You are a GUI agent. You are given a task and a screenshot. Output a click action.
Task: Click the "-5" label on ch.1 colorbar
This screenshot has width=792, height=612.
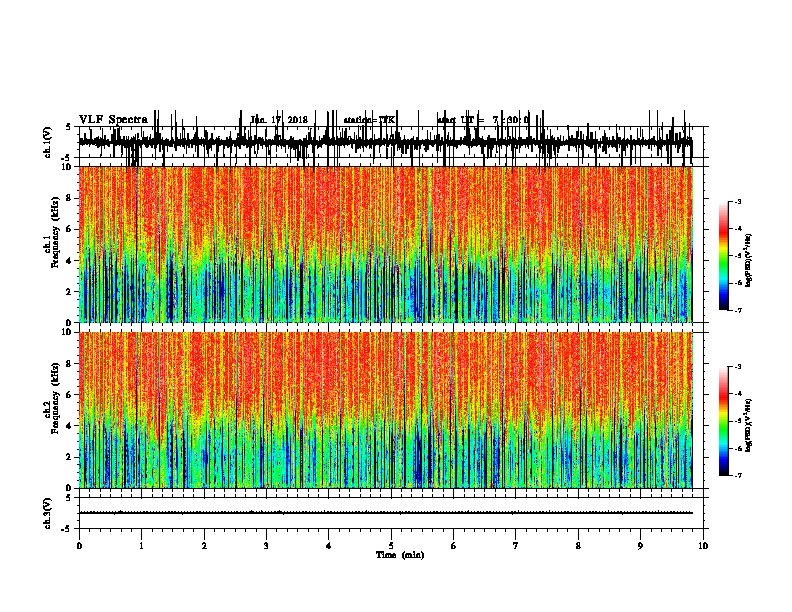pyautogui.click(x=738, y=256)
